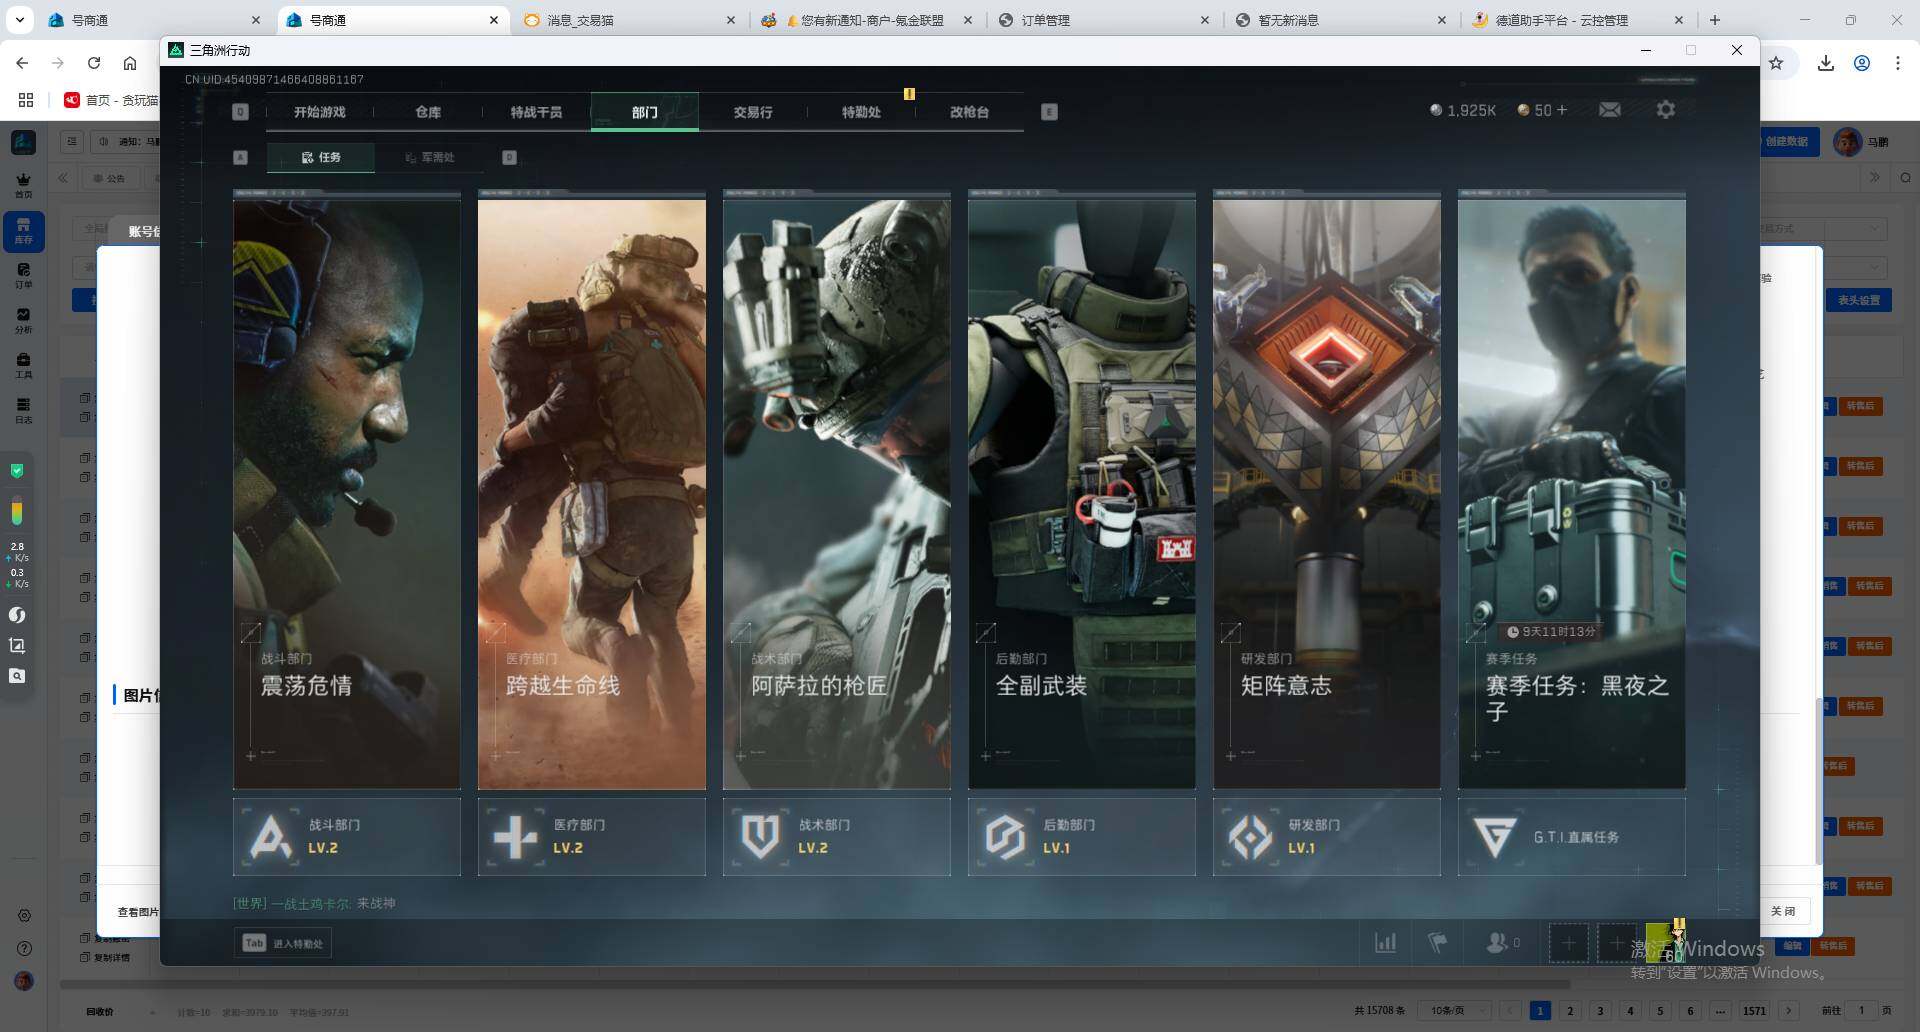Collapse the sidebar menu with double-chevron icon

tap(63, 178)
